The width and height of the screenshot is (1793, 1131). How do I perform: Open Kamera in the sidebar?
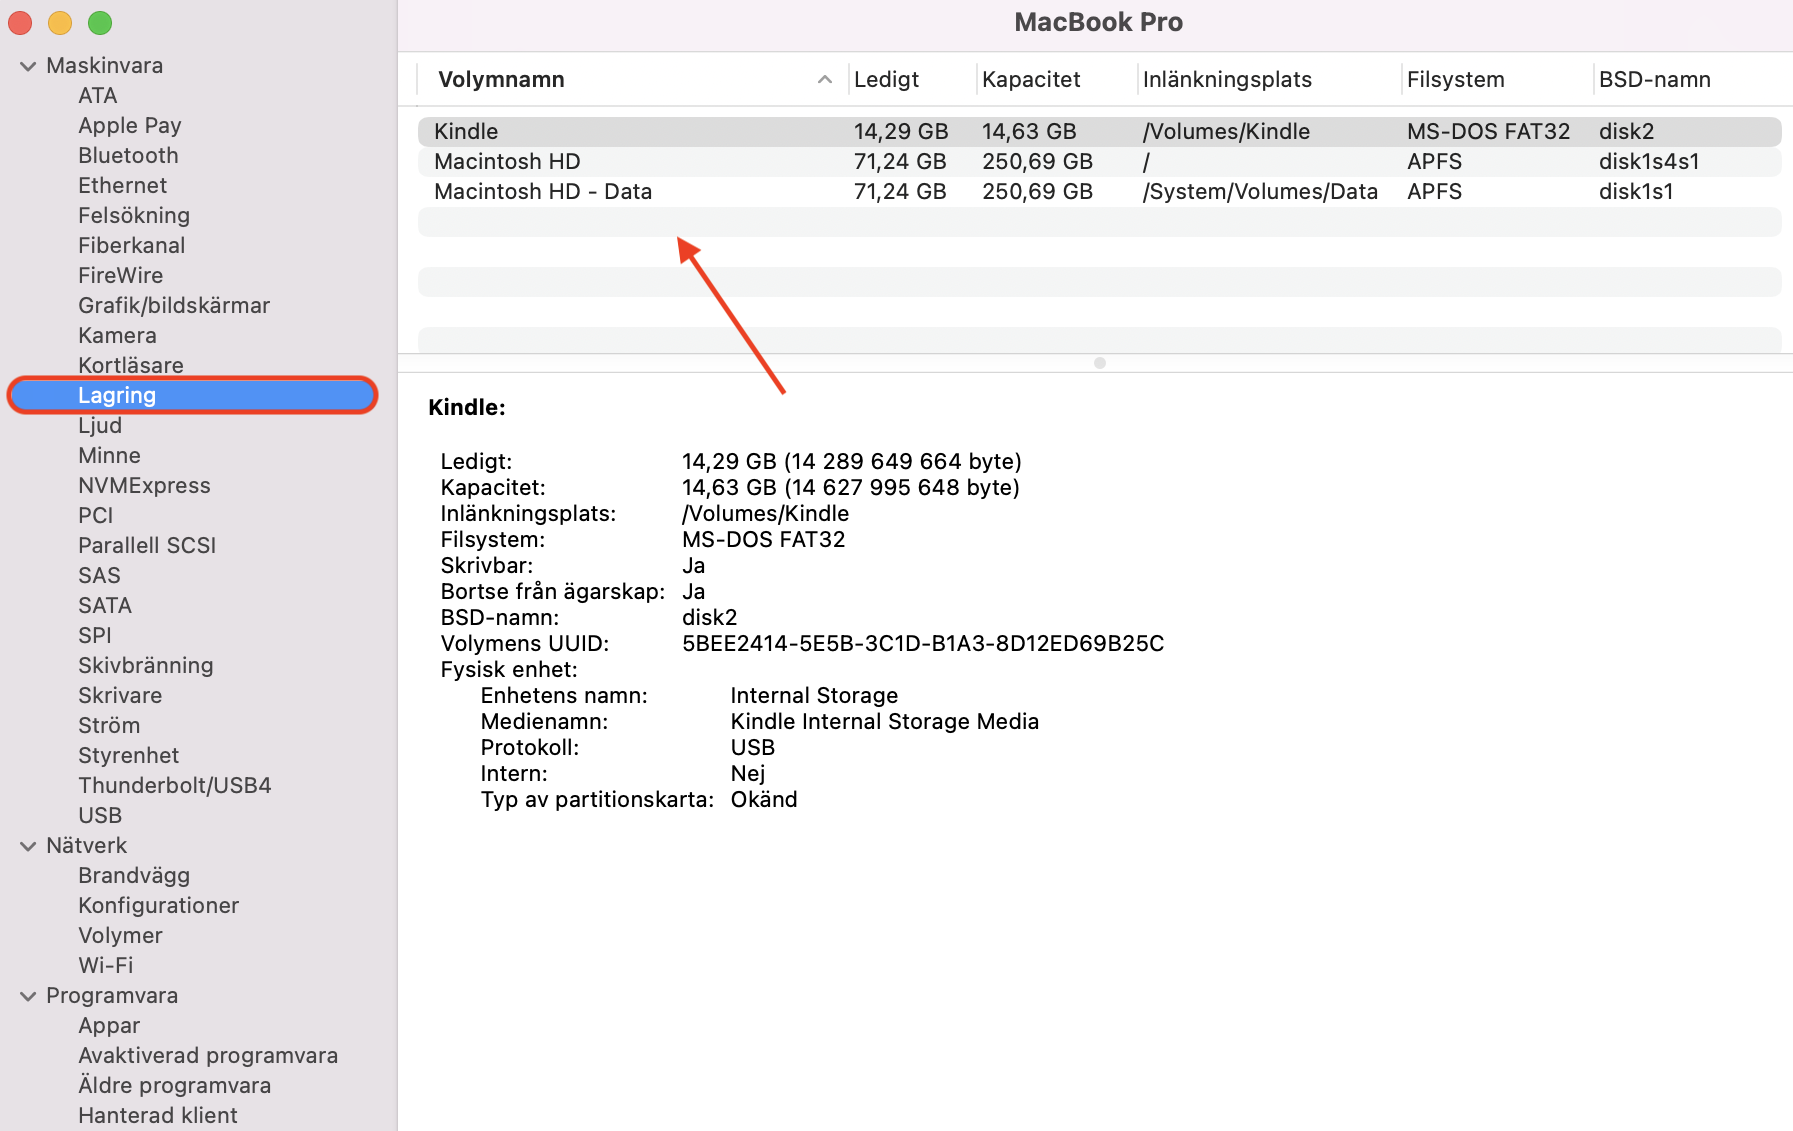coord(117,336)
